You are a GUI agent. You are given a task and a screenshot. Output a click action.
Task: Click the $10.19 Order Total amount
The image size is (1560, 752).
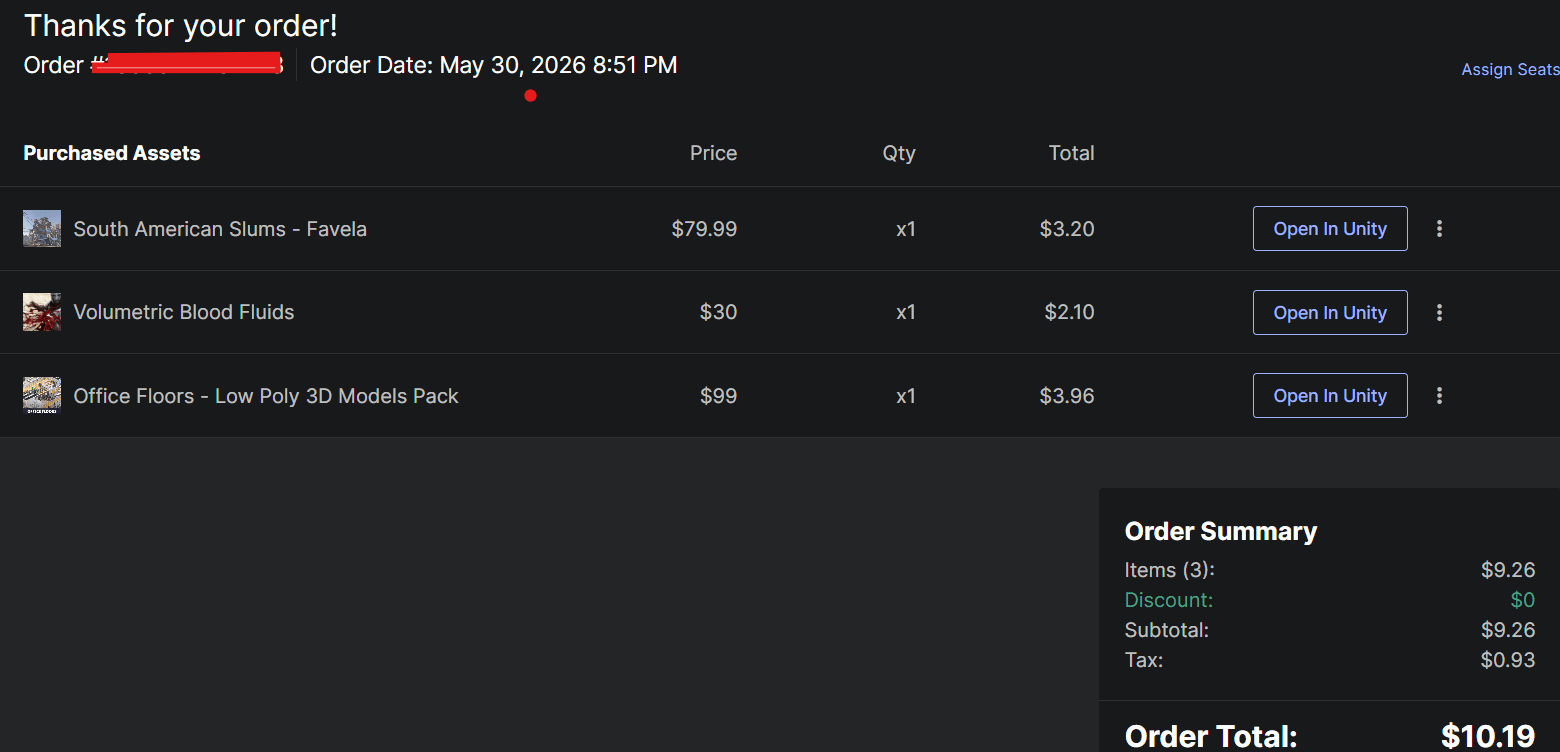pos(1488,736)
